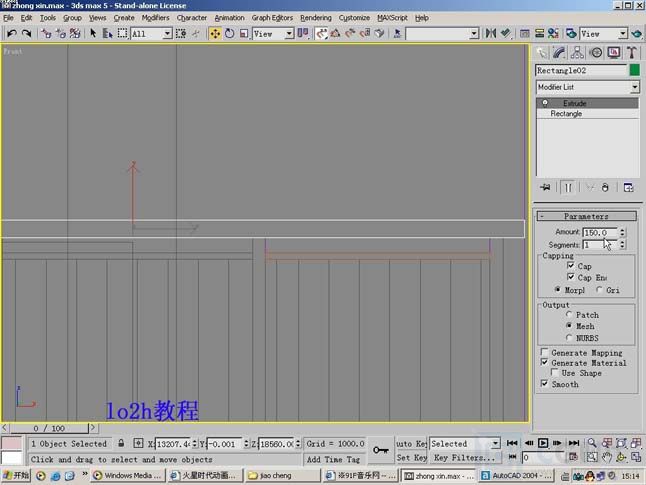
Task: Open the Graph Editors menu
Action: point(272,18)
